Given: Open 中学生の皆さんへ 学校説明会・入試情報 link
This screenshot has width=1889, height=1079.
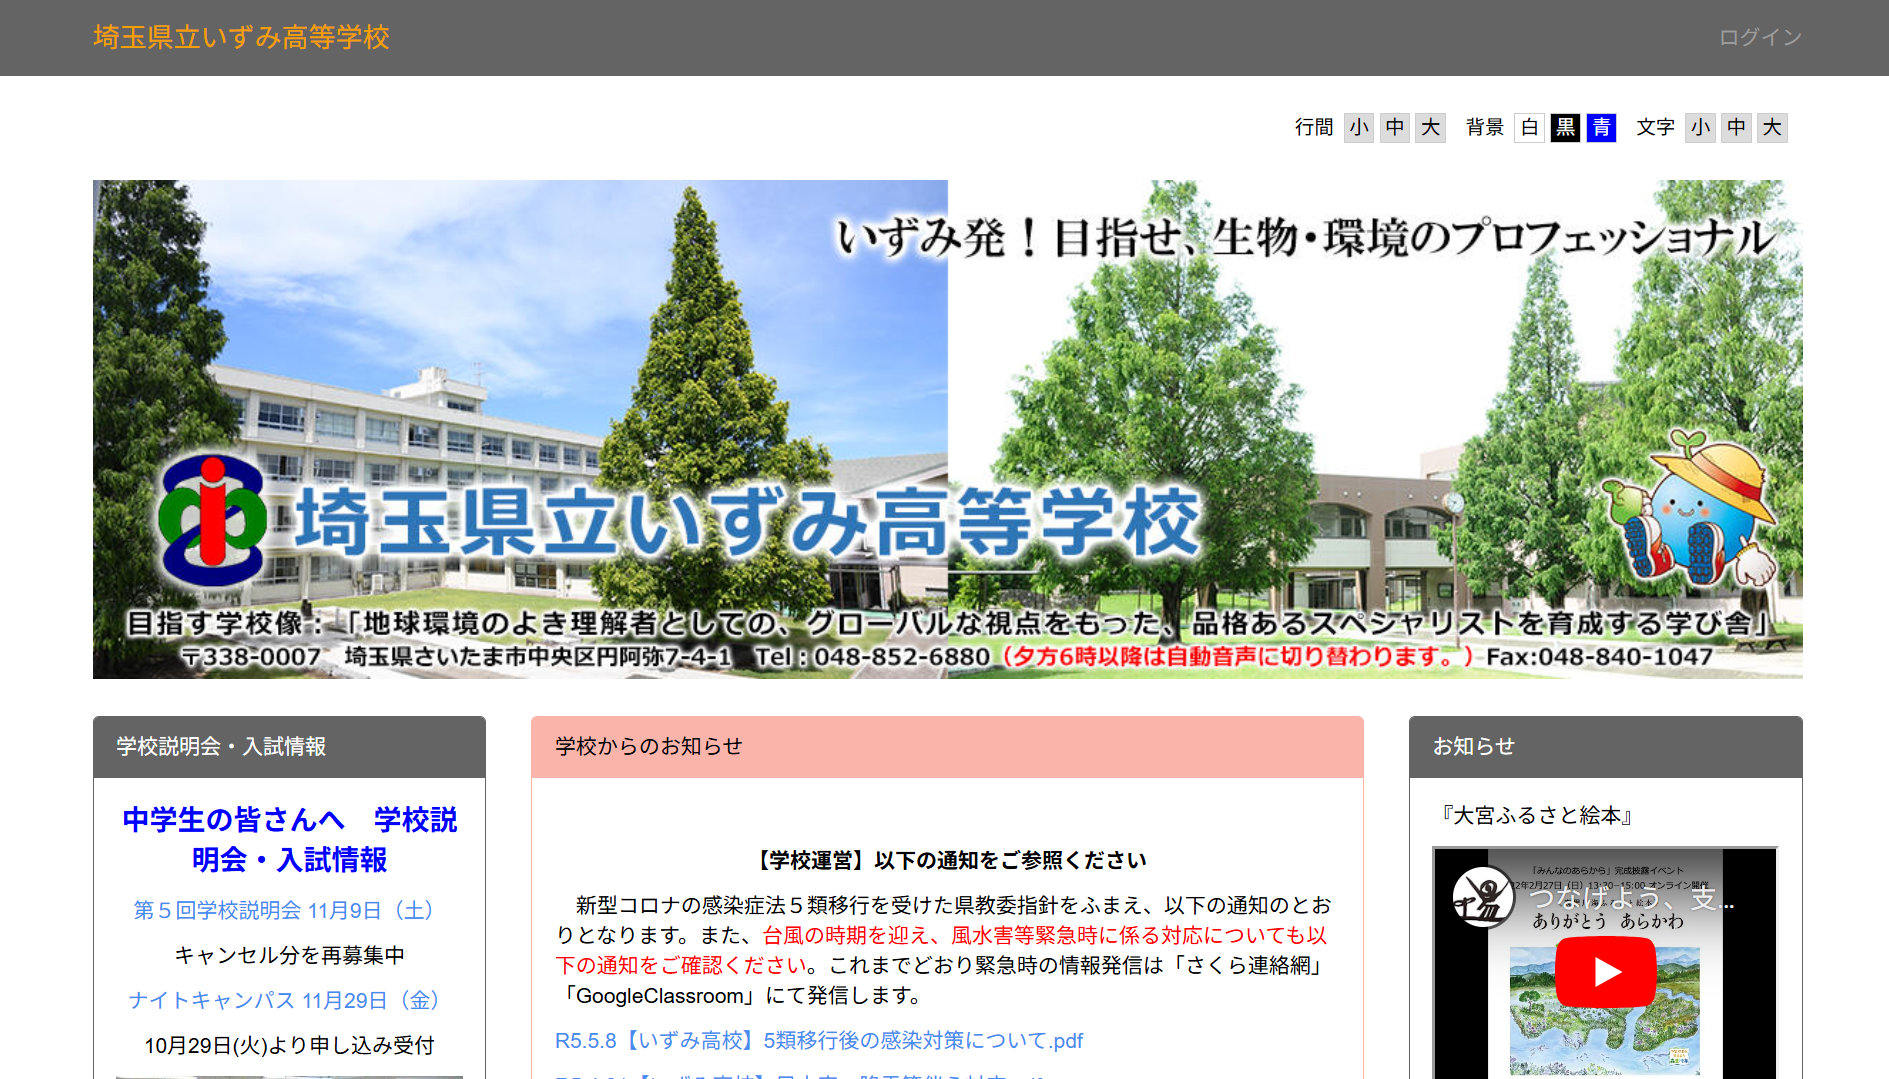Looking at the screenshot, I should click(x=289, y=839).
